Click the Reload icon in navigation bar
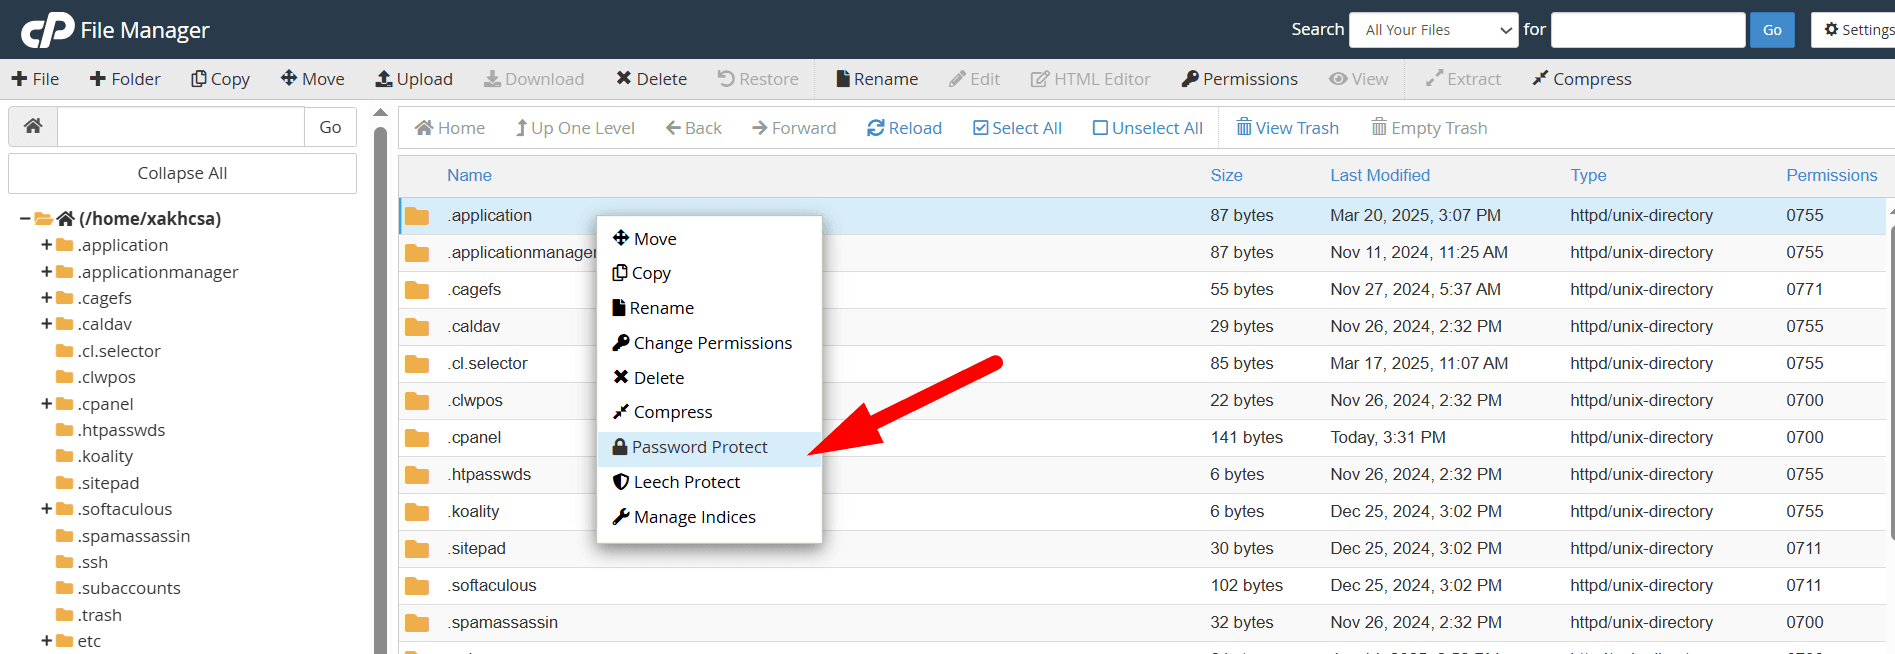This screenshot has height=654, width=1895. (x=875, y=128)
